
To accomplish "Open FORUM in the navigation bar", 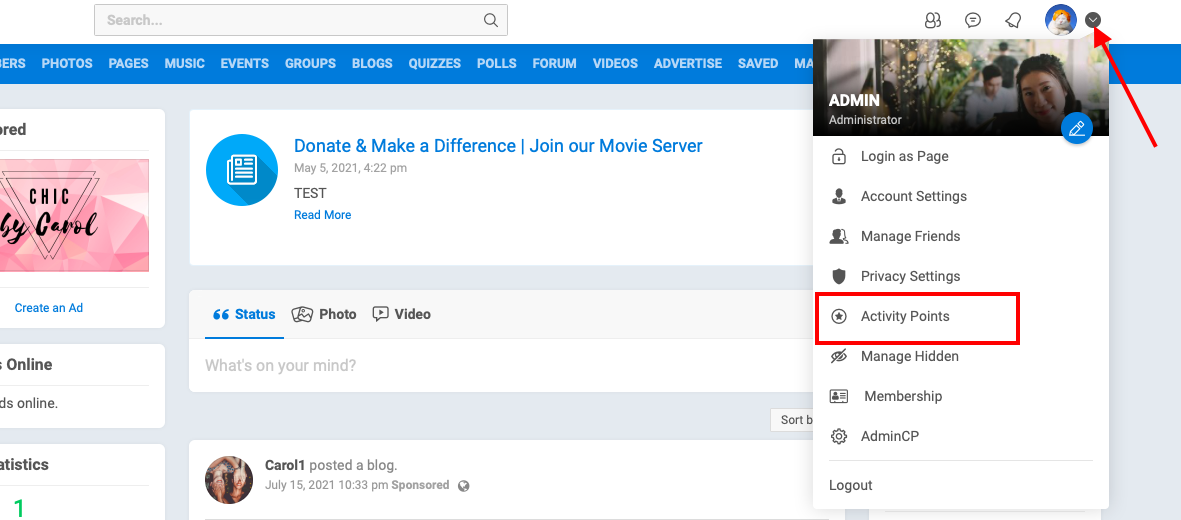I will 554,64.
